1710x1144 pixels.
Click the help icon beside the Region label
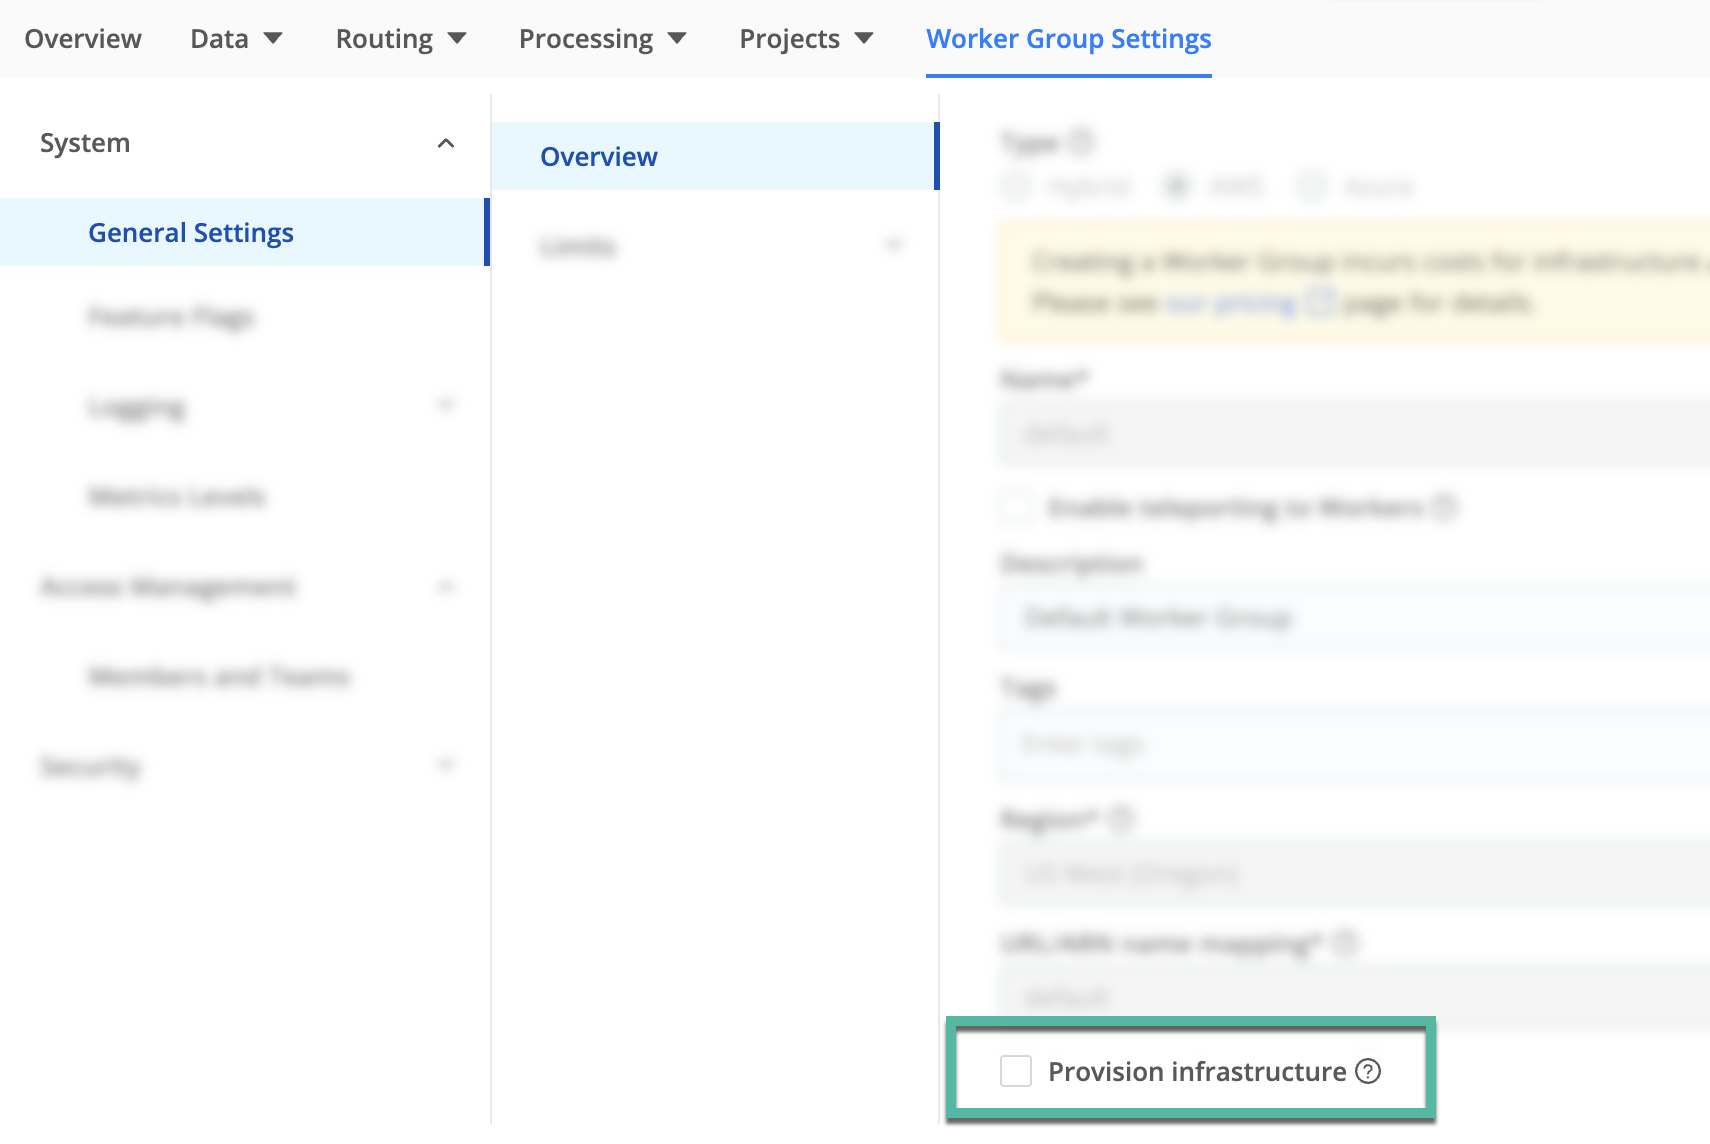point(1122,819)
